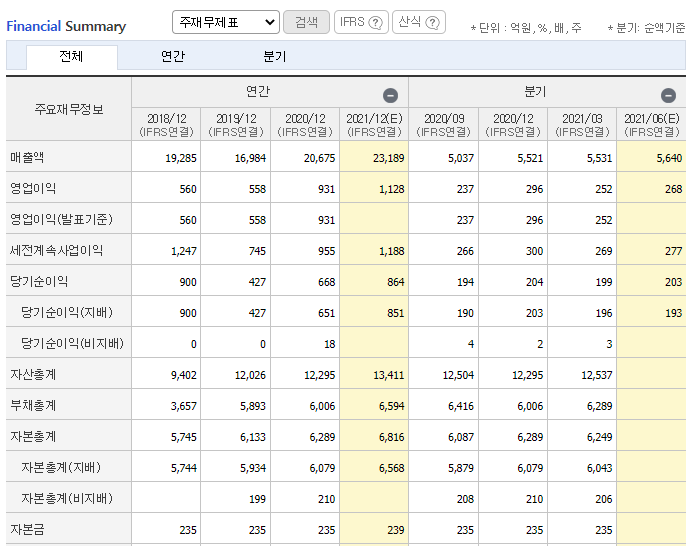Select the 2018/12 annual column header
689x546 pixels.
click(166, 125)
